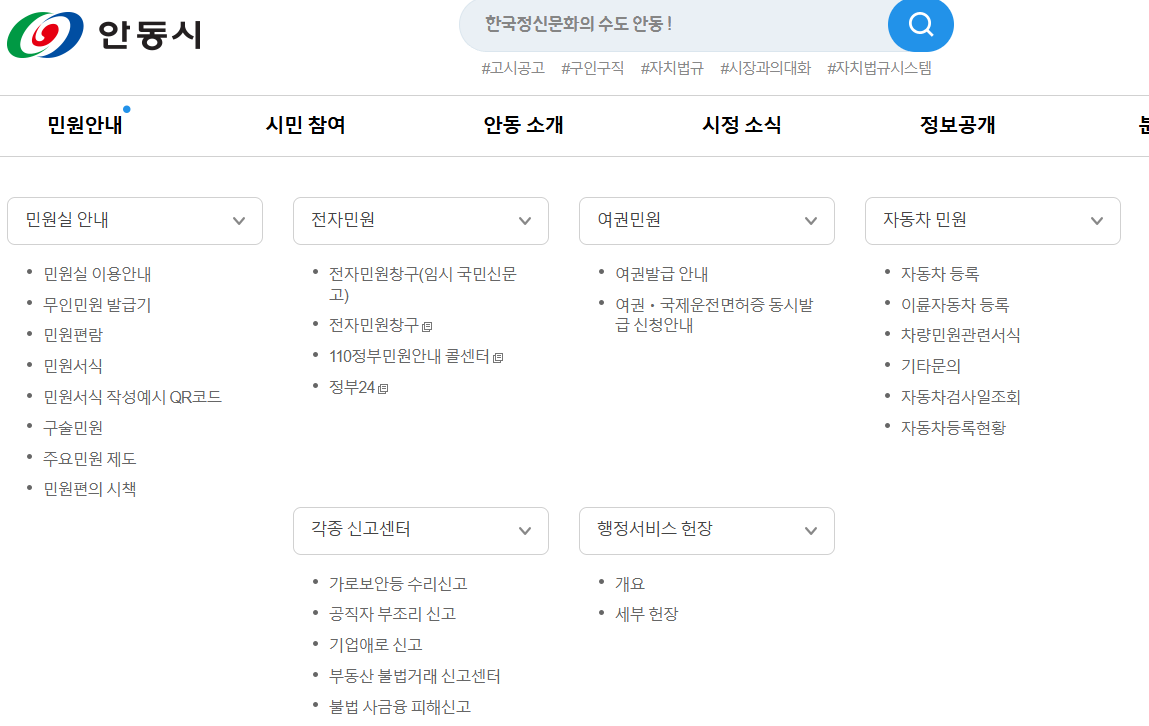Collapse the 민원실 안내 dropdown chevron
The height and width of the screenshot is (726, 1149).
[x=239, y=220]
